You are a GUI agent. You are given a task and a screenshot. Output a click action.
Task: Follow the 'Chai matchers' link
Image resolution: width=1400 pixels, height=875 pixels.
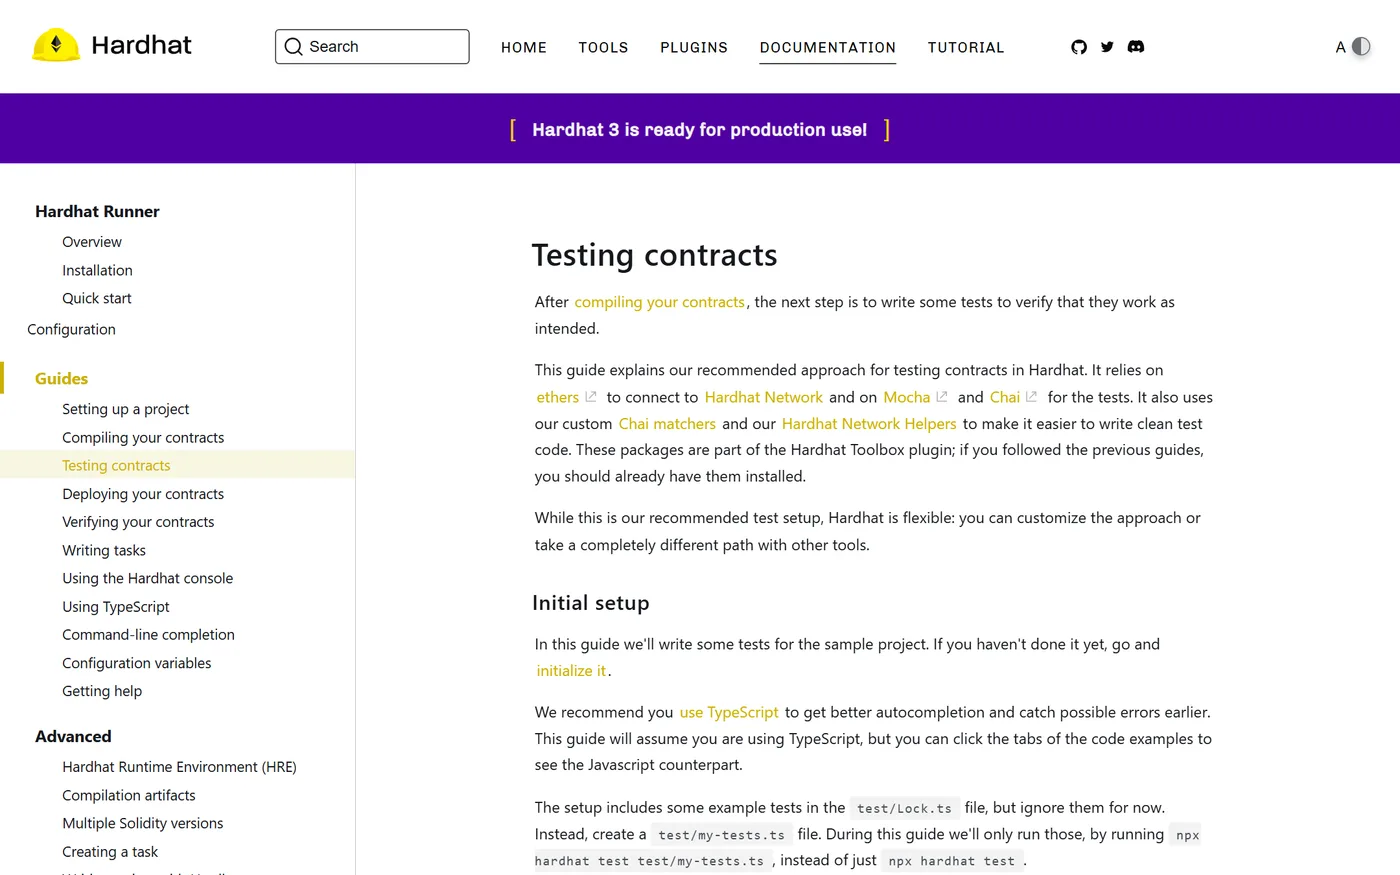[667, 424]
